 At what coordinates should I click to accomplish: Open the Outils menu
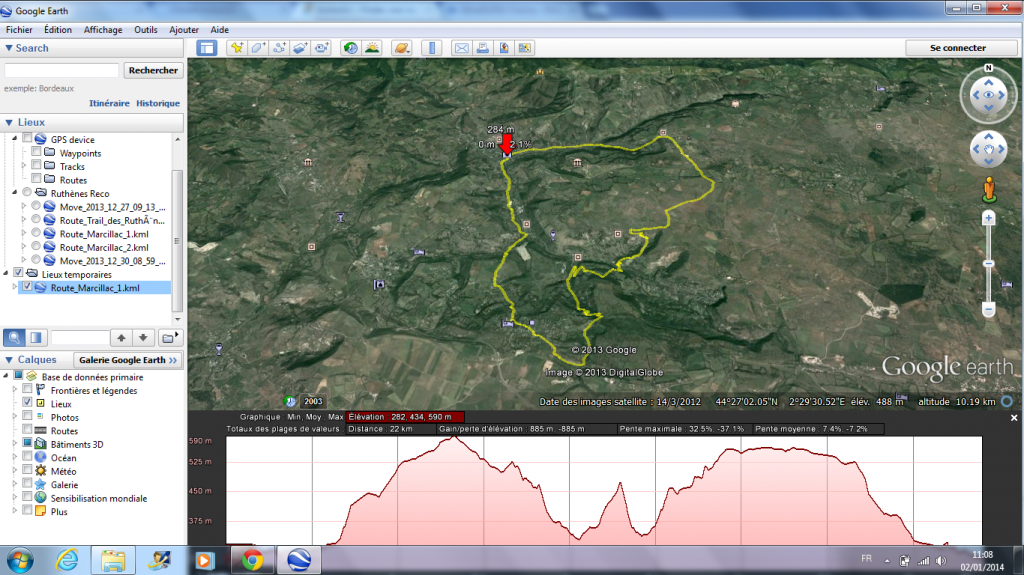146,29
